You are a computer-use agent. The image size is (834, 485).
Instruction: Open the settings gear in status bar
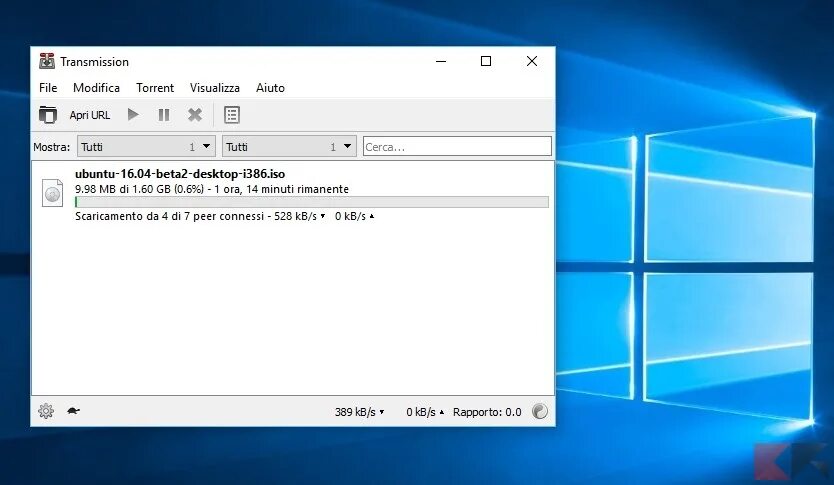tap(46, 411)
